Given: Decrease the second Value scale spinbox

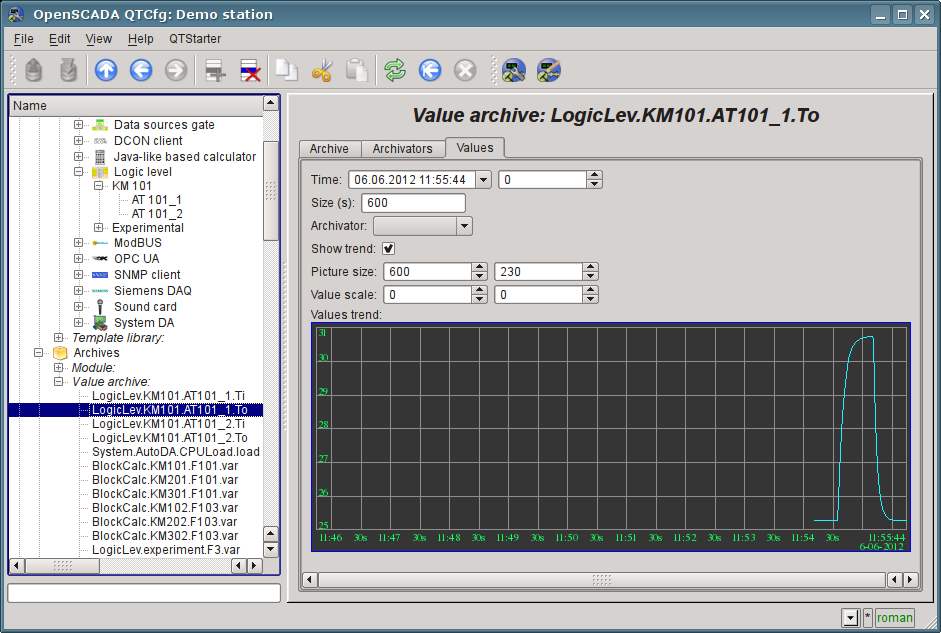Looking at the screenshot, I should 591,299.
